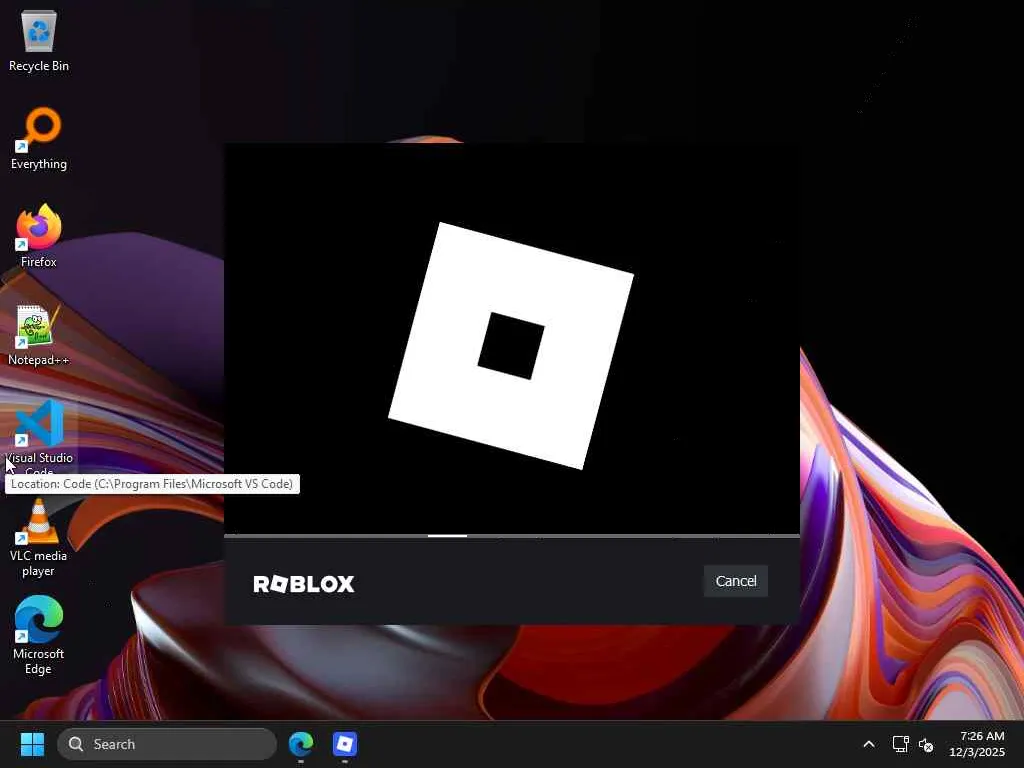Click the taskbar Search box
This screenshot has height=768, width=1024.
click(167, 744)
